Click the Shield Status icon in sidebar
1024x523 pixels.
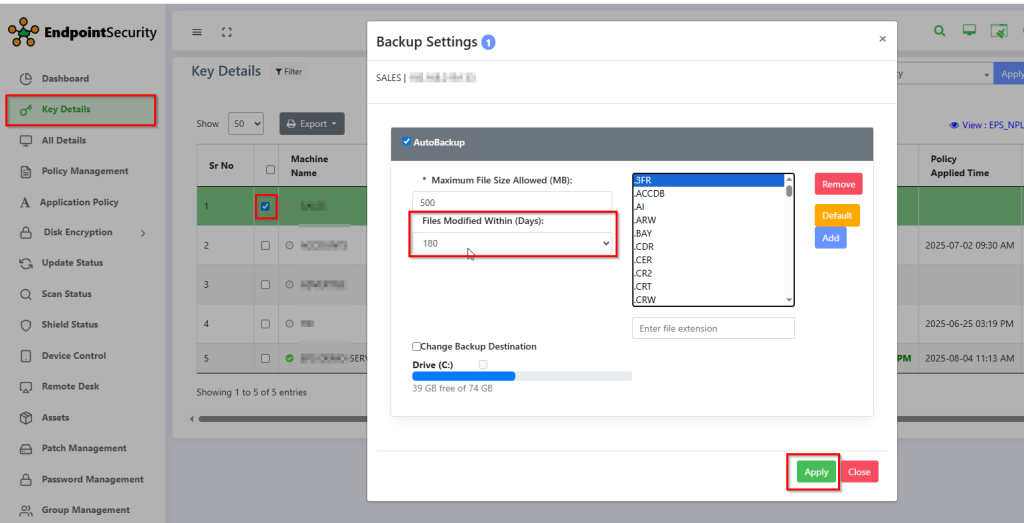[x=27, y=325]
